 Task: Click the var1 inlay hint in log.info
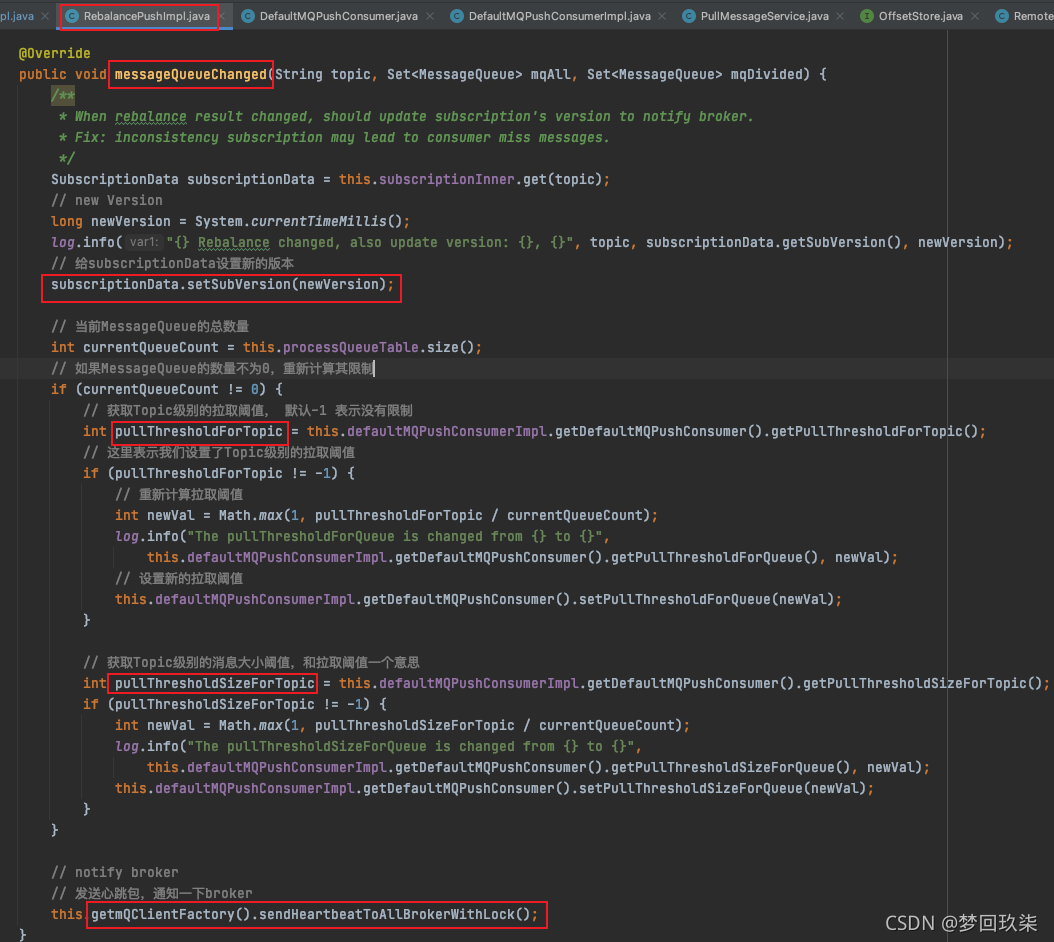tap(144, 242)
